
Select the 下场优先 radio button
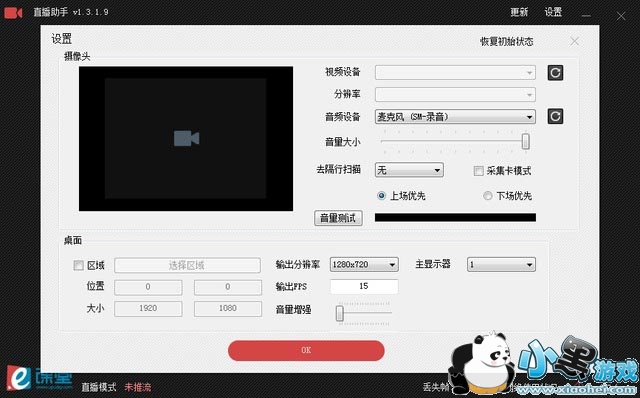click(487, 196)
